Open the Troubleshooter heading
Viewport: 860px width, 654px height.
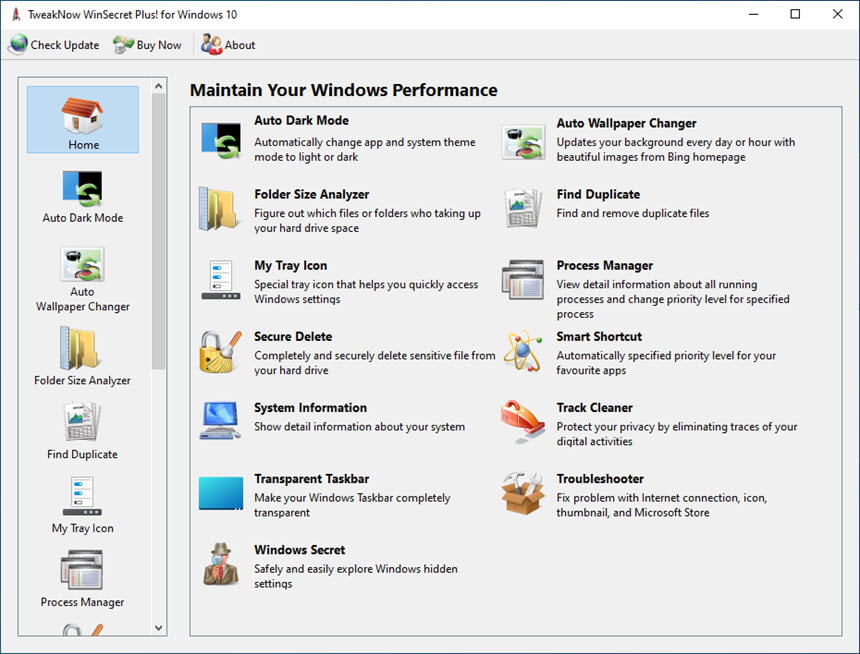click(x=600, y=478)
